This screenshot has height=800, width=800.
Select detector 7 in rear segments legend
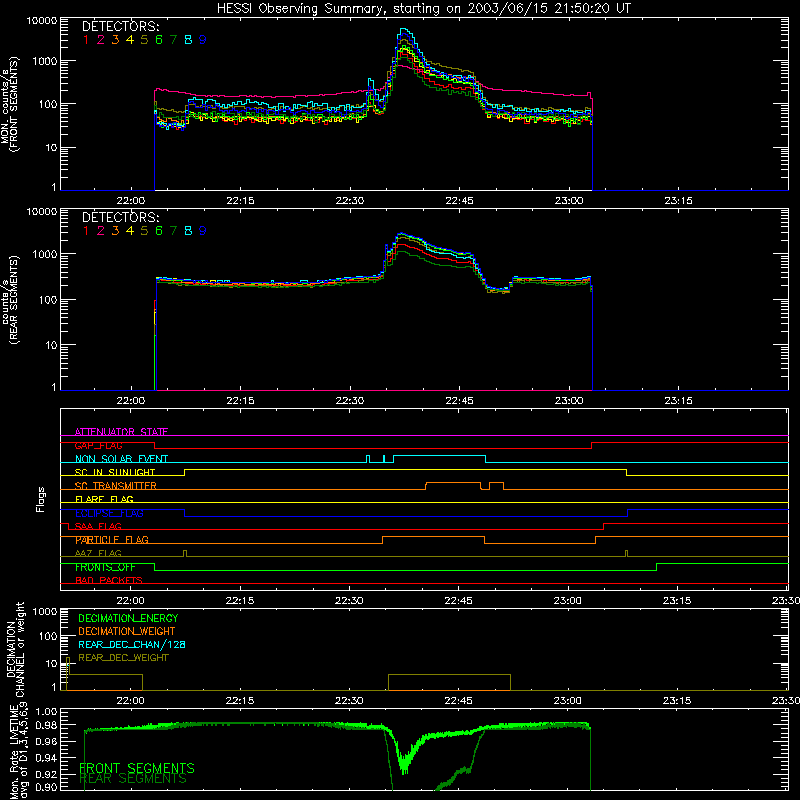173,231
